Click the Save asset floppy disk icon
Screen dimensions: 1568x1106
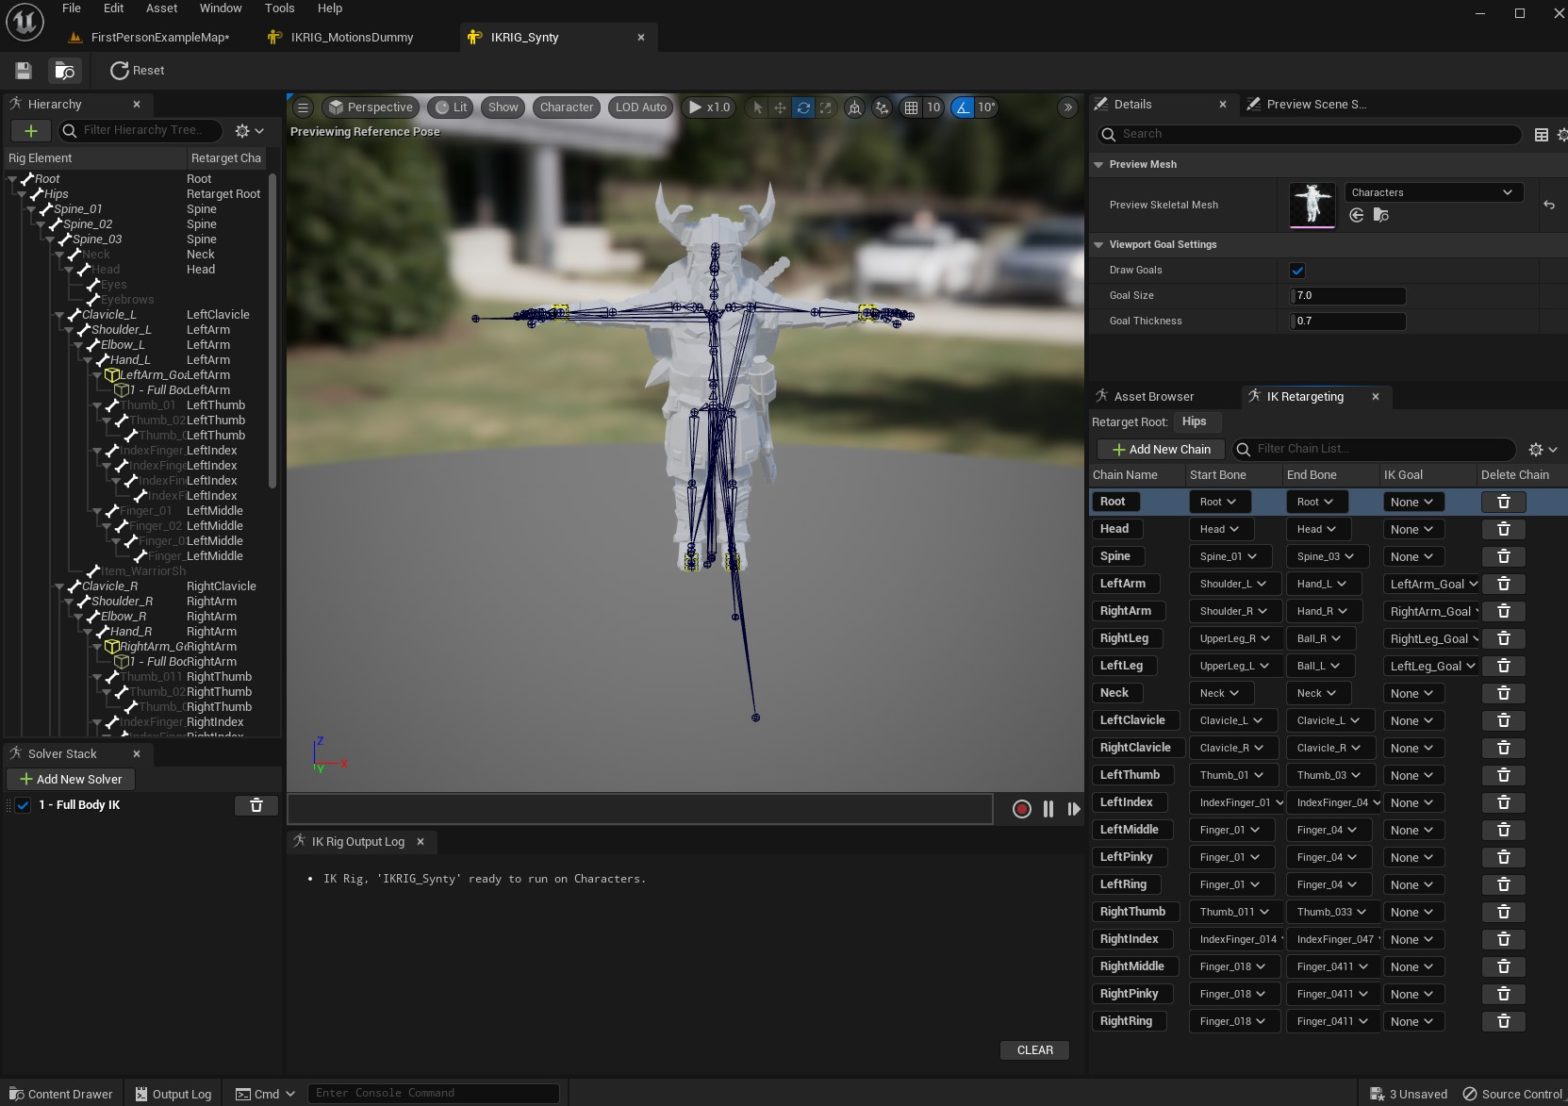coord(23,70)
